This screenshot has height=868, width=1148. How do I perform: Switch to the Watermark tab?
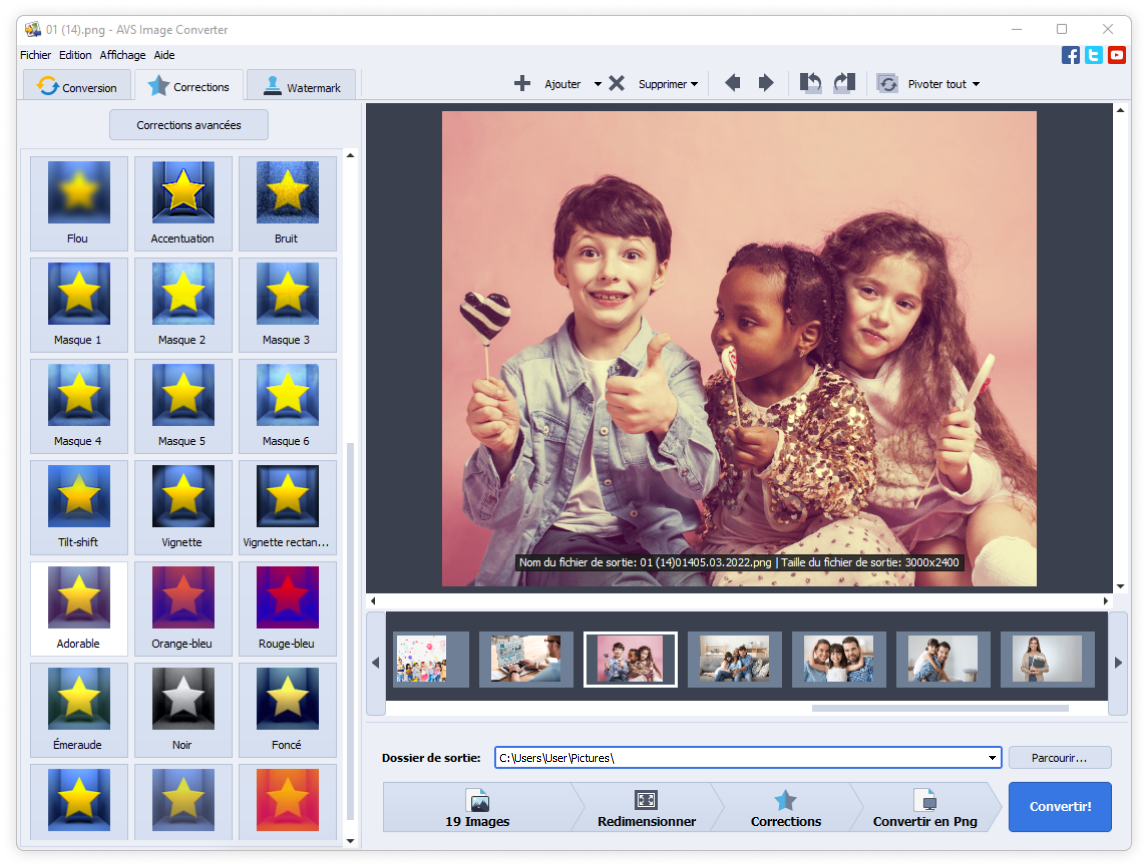click(x=302, y=87)
